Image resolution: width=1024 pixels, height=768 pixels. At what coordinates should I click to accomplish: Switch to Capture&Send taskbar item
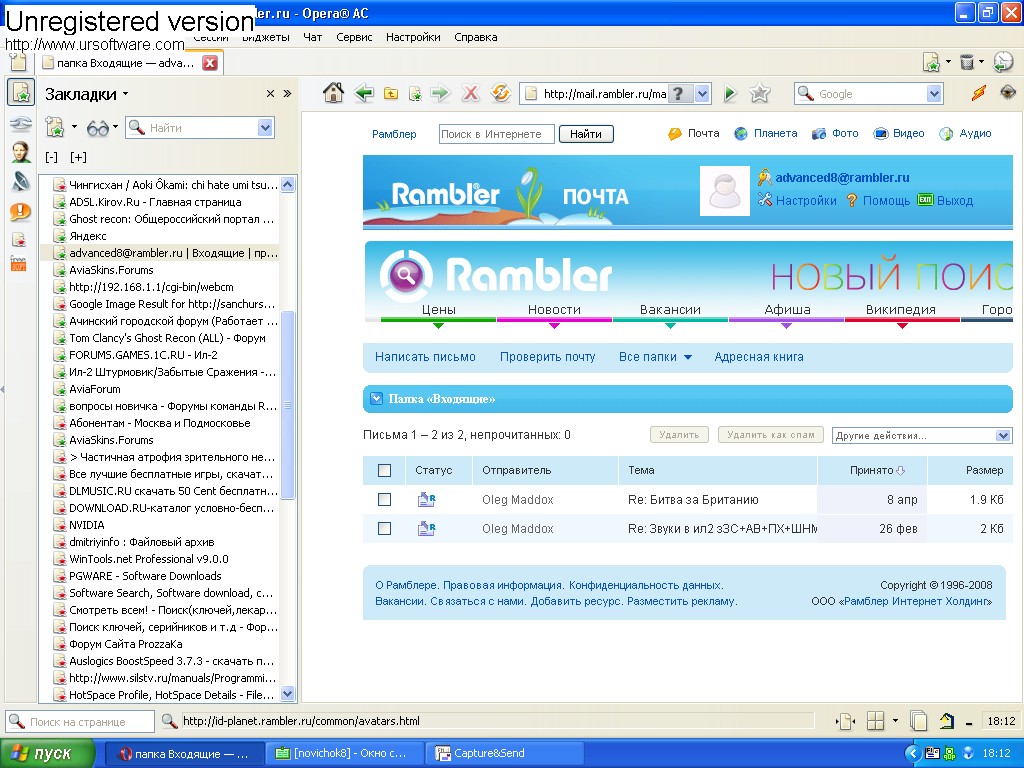(x=504, y=754)
